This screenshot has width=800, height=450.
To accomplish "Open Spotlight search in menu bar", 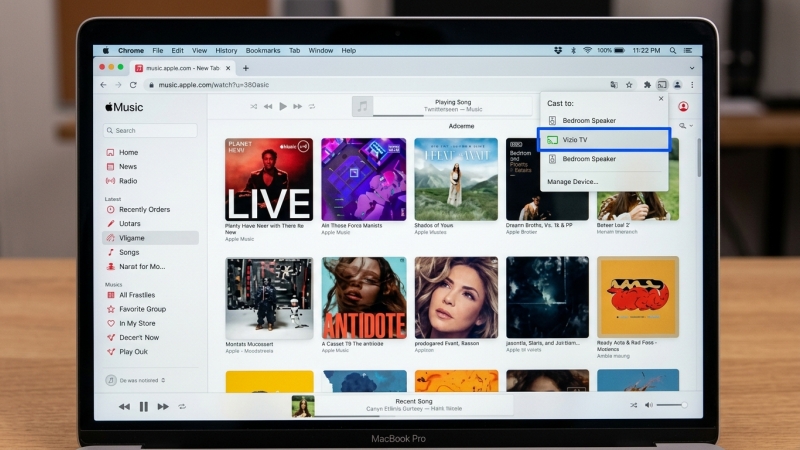I will click(673, 51).
